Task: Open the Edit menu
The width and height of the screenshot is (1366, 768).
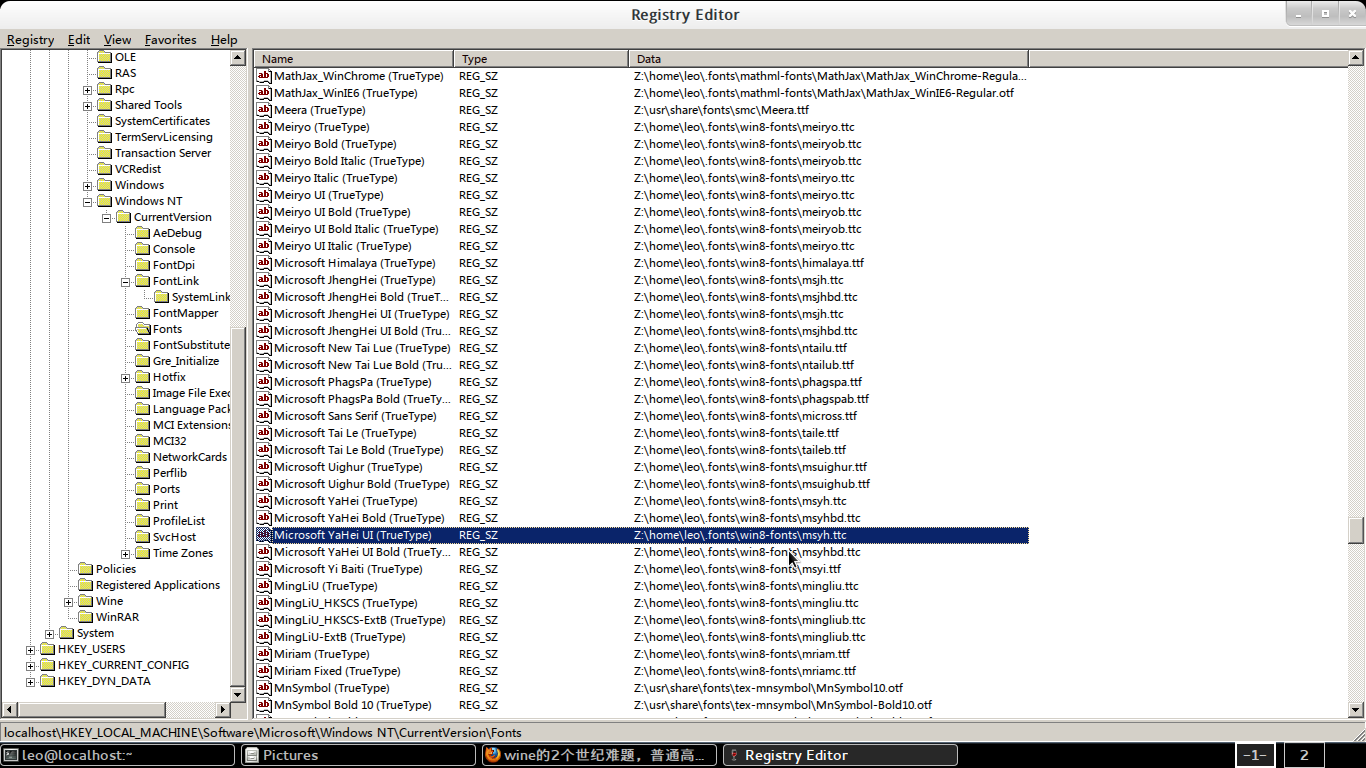Action: pyautogui.click(x=79, y=40)
